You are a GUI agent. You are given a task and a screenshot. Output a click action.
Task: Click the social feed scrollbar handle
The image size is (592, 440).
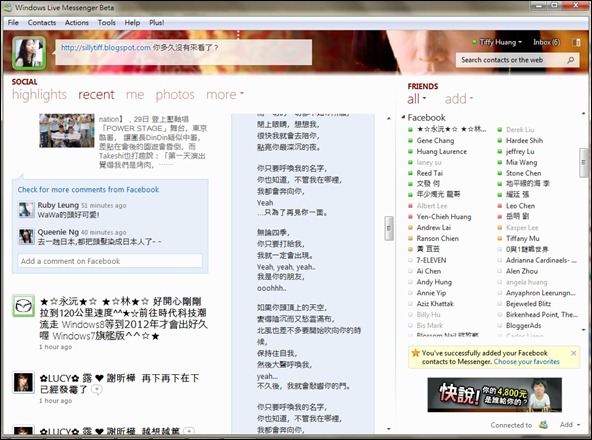(388, 228)
